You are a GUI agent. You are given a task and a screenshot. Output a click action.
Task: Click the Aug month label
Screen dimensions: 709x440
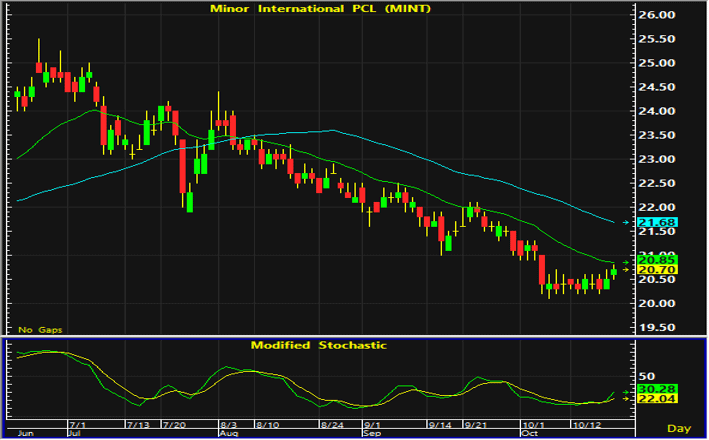point(228,433)
